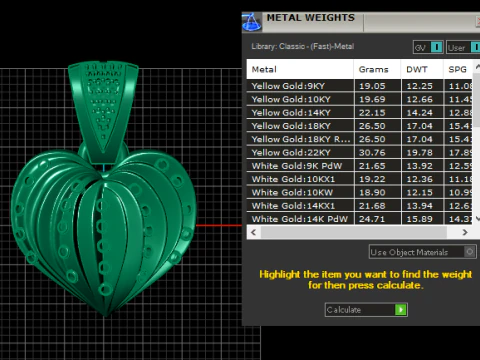Toggle the User library switch
Screen dimensions: 480x360
pyautogui.click(x=463, y=47)
